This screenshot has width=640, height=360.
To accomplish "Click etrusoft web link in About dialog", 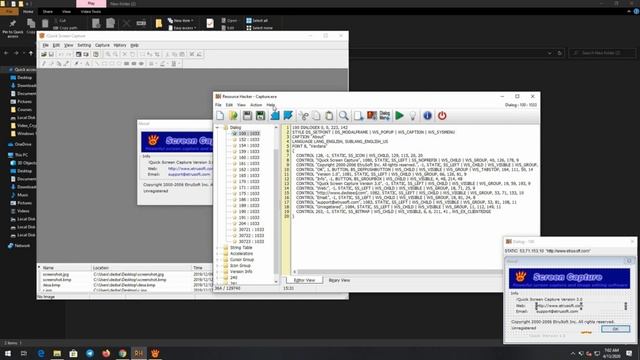I will [x=191, y=169].
